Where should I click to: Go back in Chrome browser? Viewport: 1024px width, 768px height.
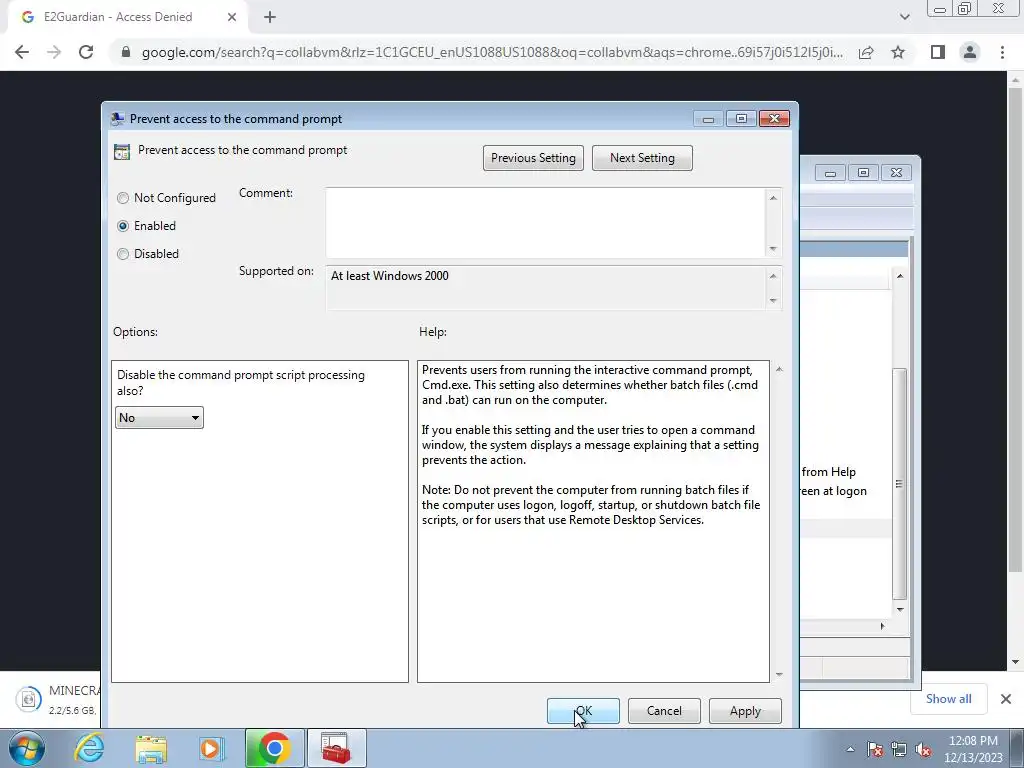click(22, 52)
